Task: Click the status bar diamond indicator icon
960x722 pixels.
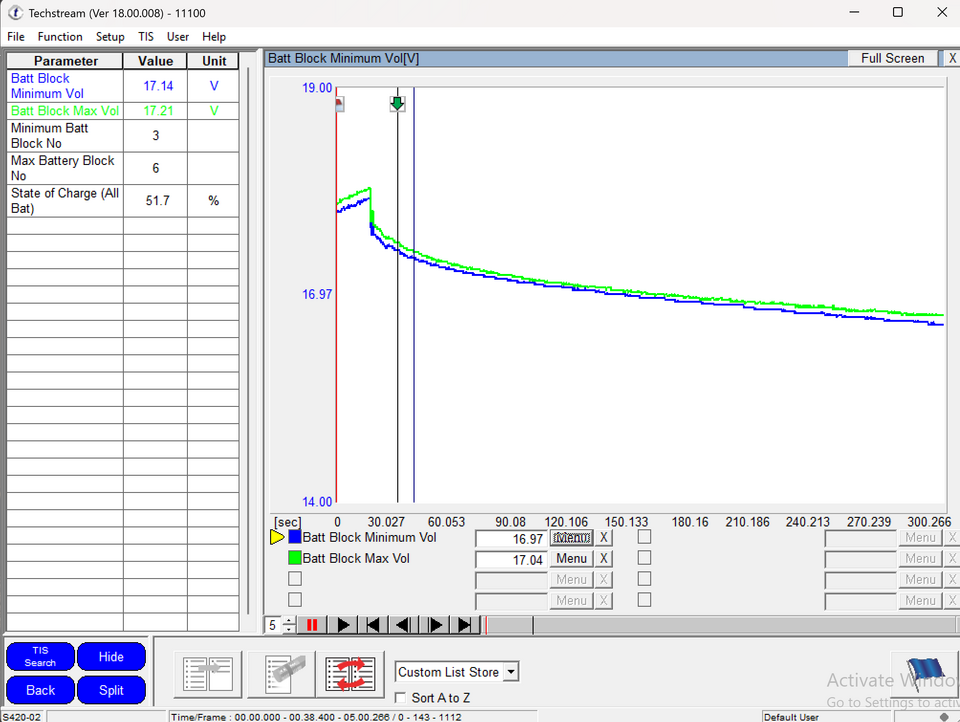Action: point(943,717)
